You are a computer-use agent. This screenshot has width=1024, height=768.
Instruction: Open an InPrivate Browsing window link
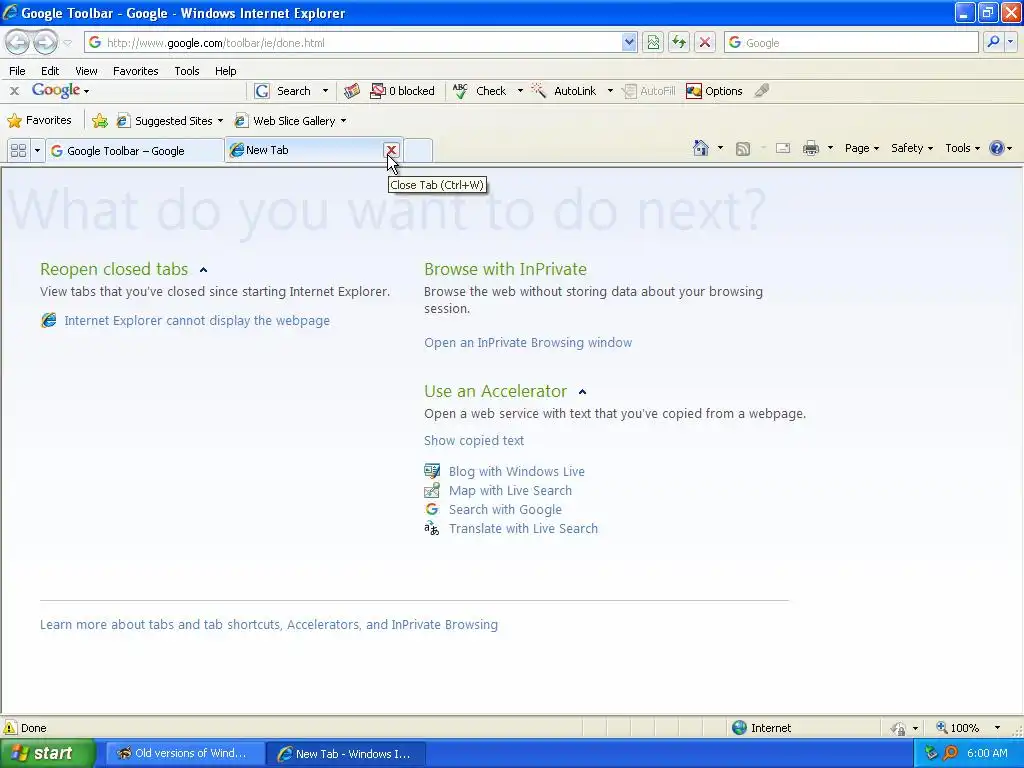[528, 343]
